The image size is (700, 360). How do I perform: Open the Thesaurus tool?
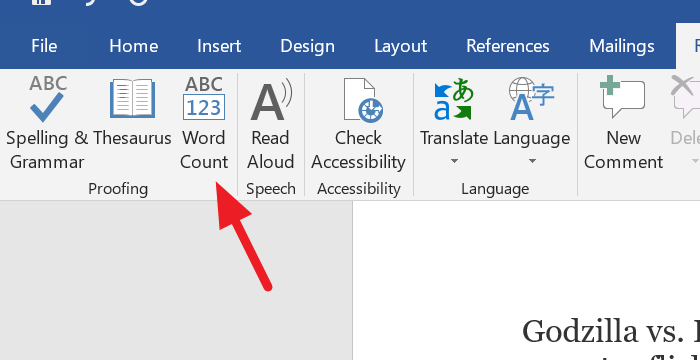coord(132,112)
